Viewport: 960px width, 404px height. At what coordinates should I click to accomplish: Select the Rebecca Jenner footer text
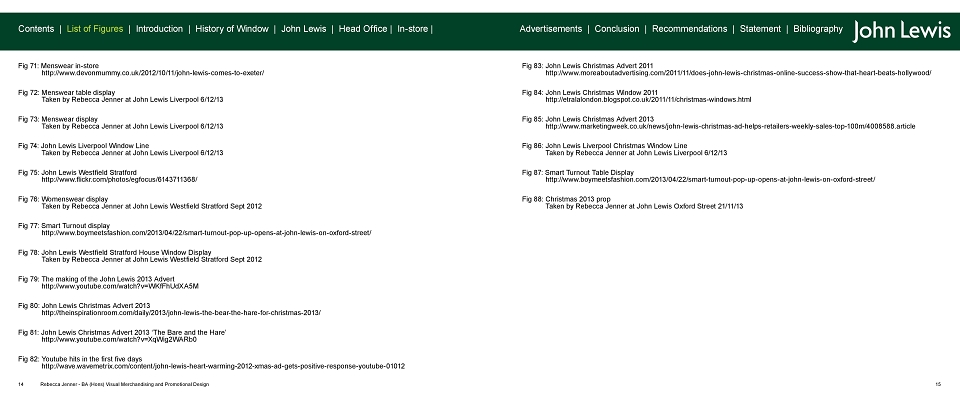coord(124,384)
